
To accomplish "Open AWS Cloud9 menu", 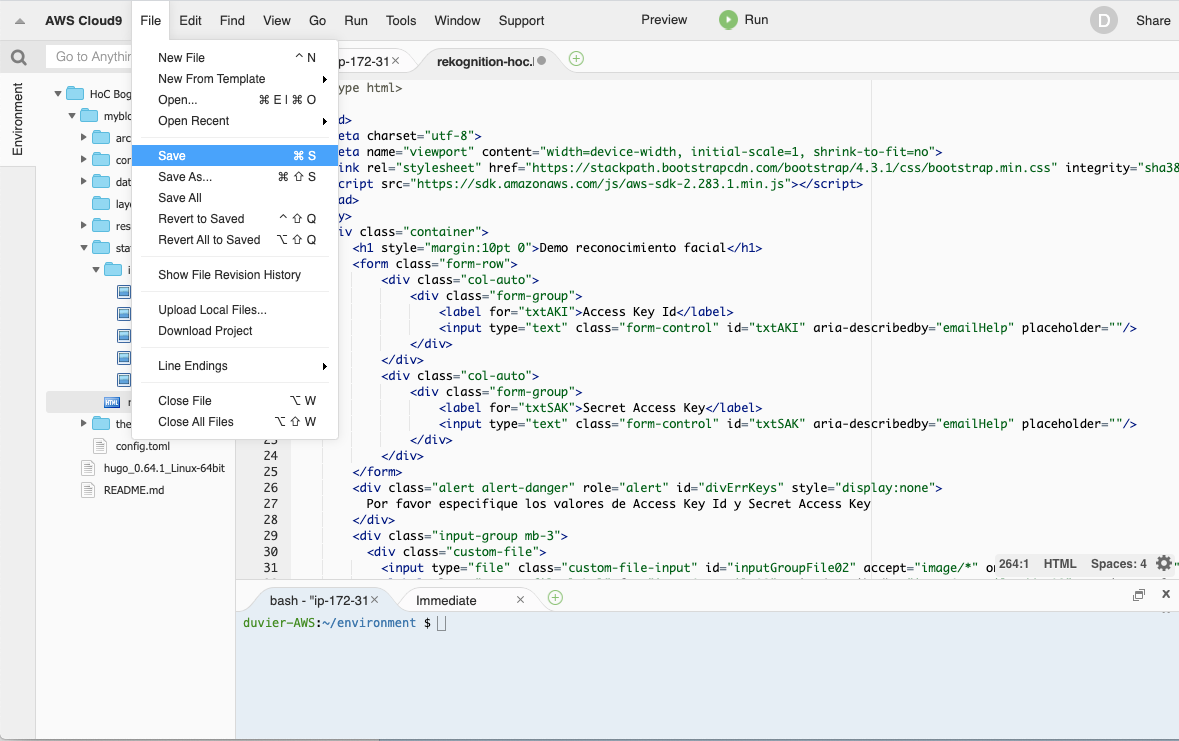I will (x=83, y=21).
